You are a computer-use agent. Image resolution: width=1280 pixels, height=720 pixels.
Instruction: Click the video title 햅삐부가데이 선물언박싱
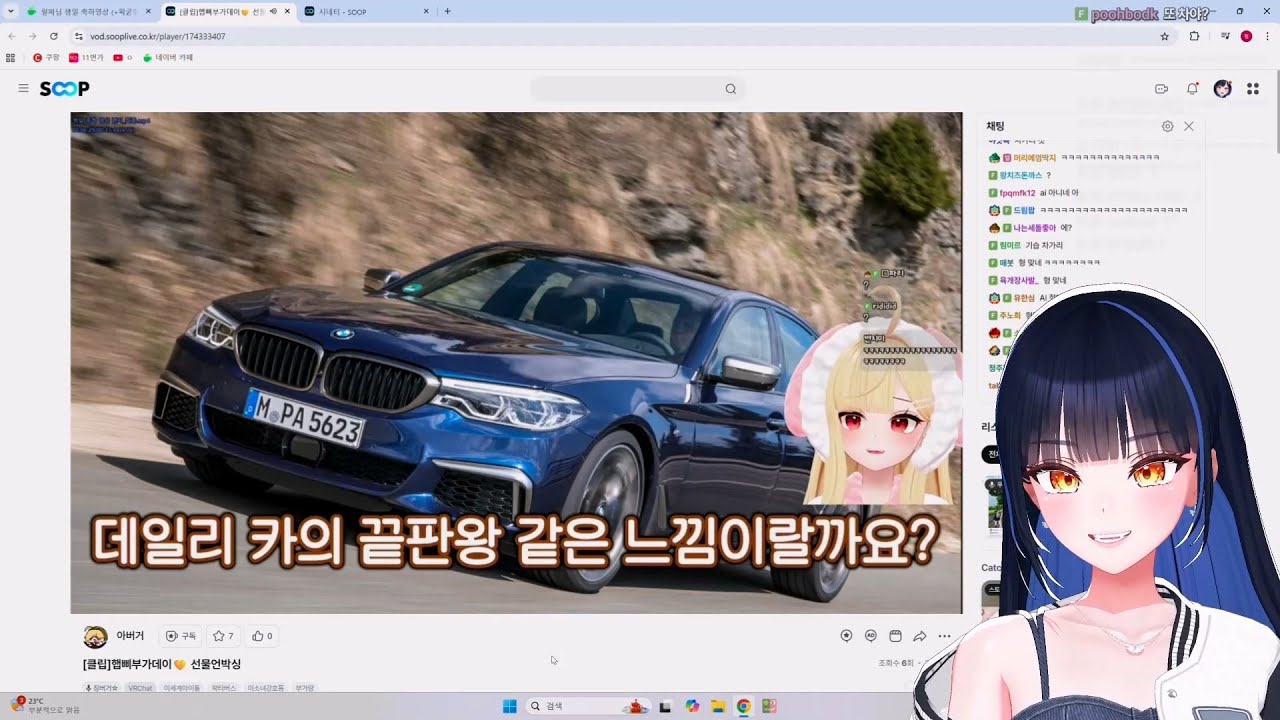(162, 664)
